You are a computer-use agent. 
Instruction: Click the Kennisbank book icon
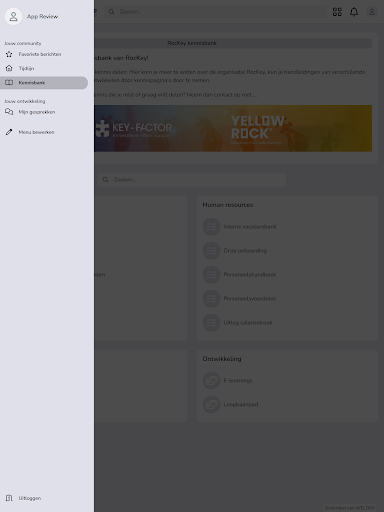click(9, 82)
